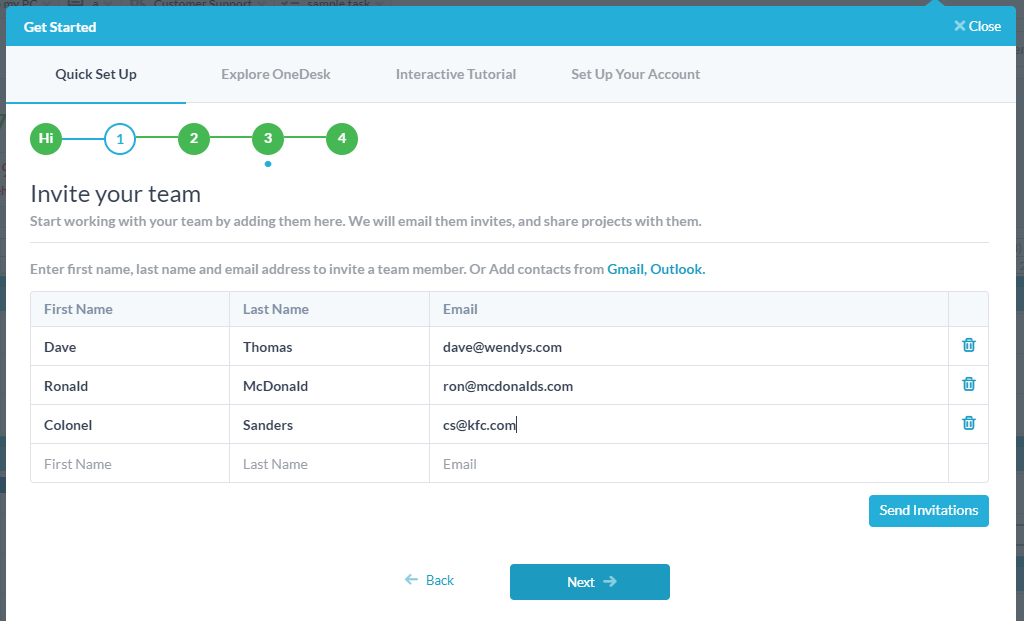The height and width of the screenshot is (621, 1024).
Task: Jump to step Hi in the progress bar
Action: (45, 138)
